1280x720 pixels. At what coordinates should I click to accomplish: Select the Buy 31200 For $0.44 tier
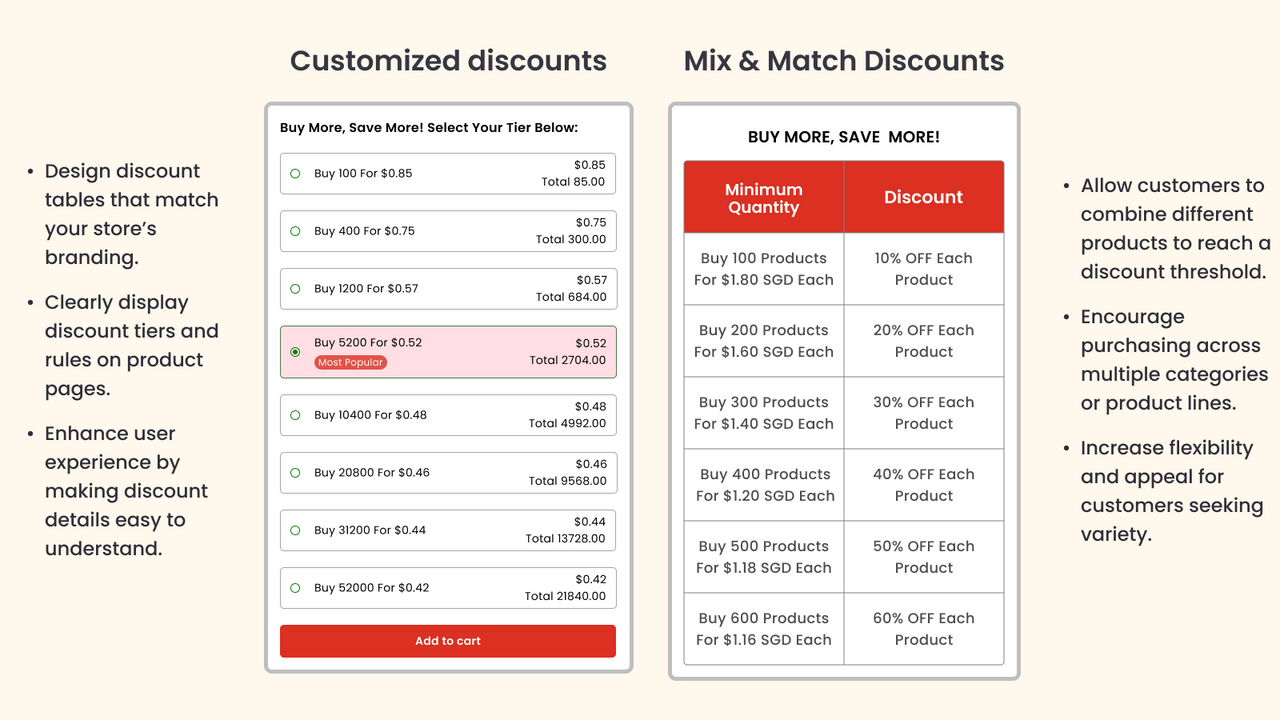pos(448,530)
